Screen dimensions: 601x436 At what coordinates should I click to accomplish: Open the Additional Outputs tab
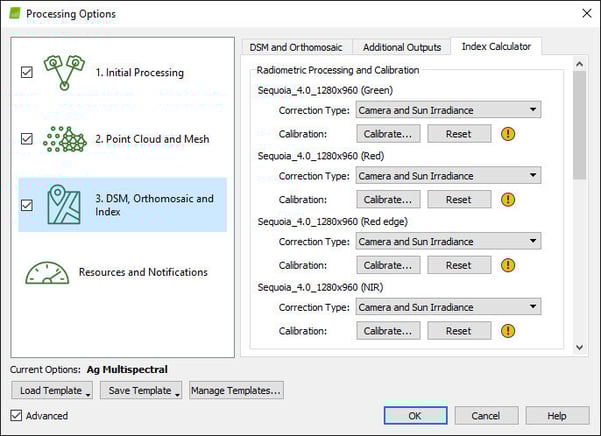tap(401, 47)
